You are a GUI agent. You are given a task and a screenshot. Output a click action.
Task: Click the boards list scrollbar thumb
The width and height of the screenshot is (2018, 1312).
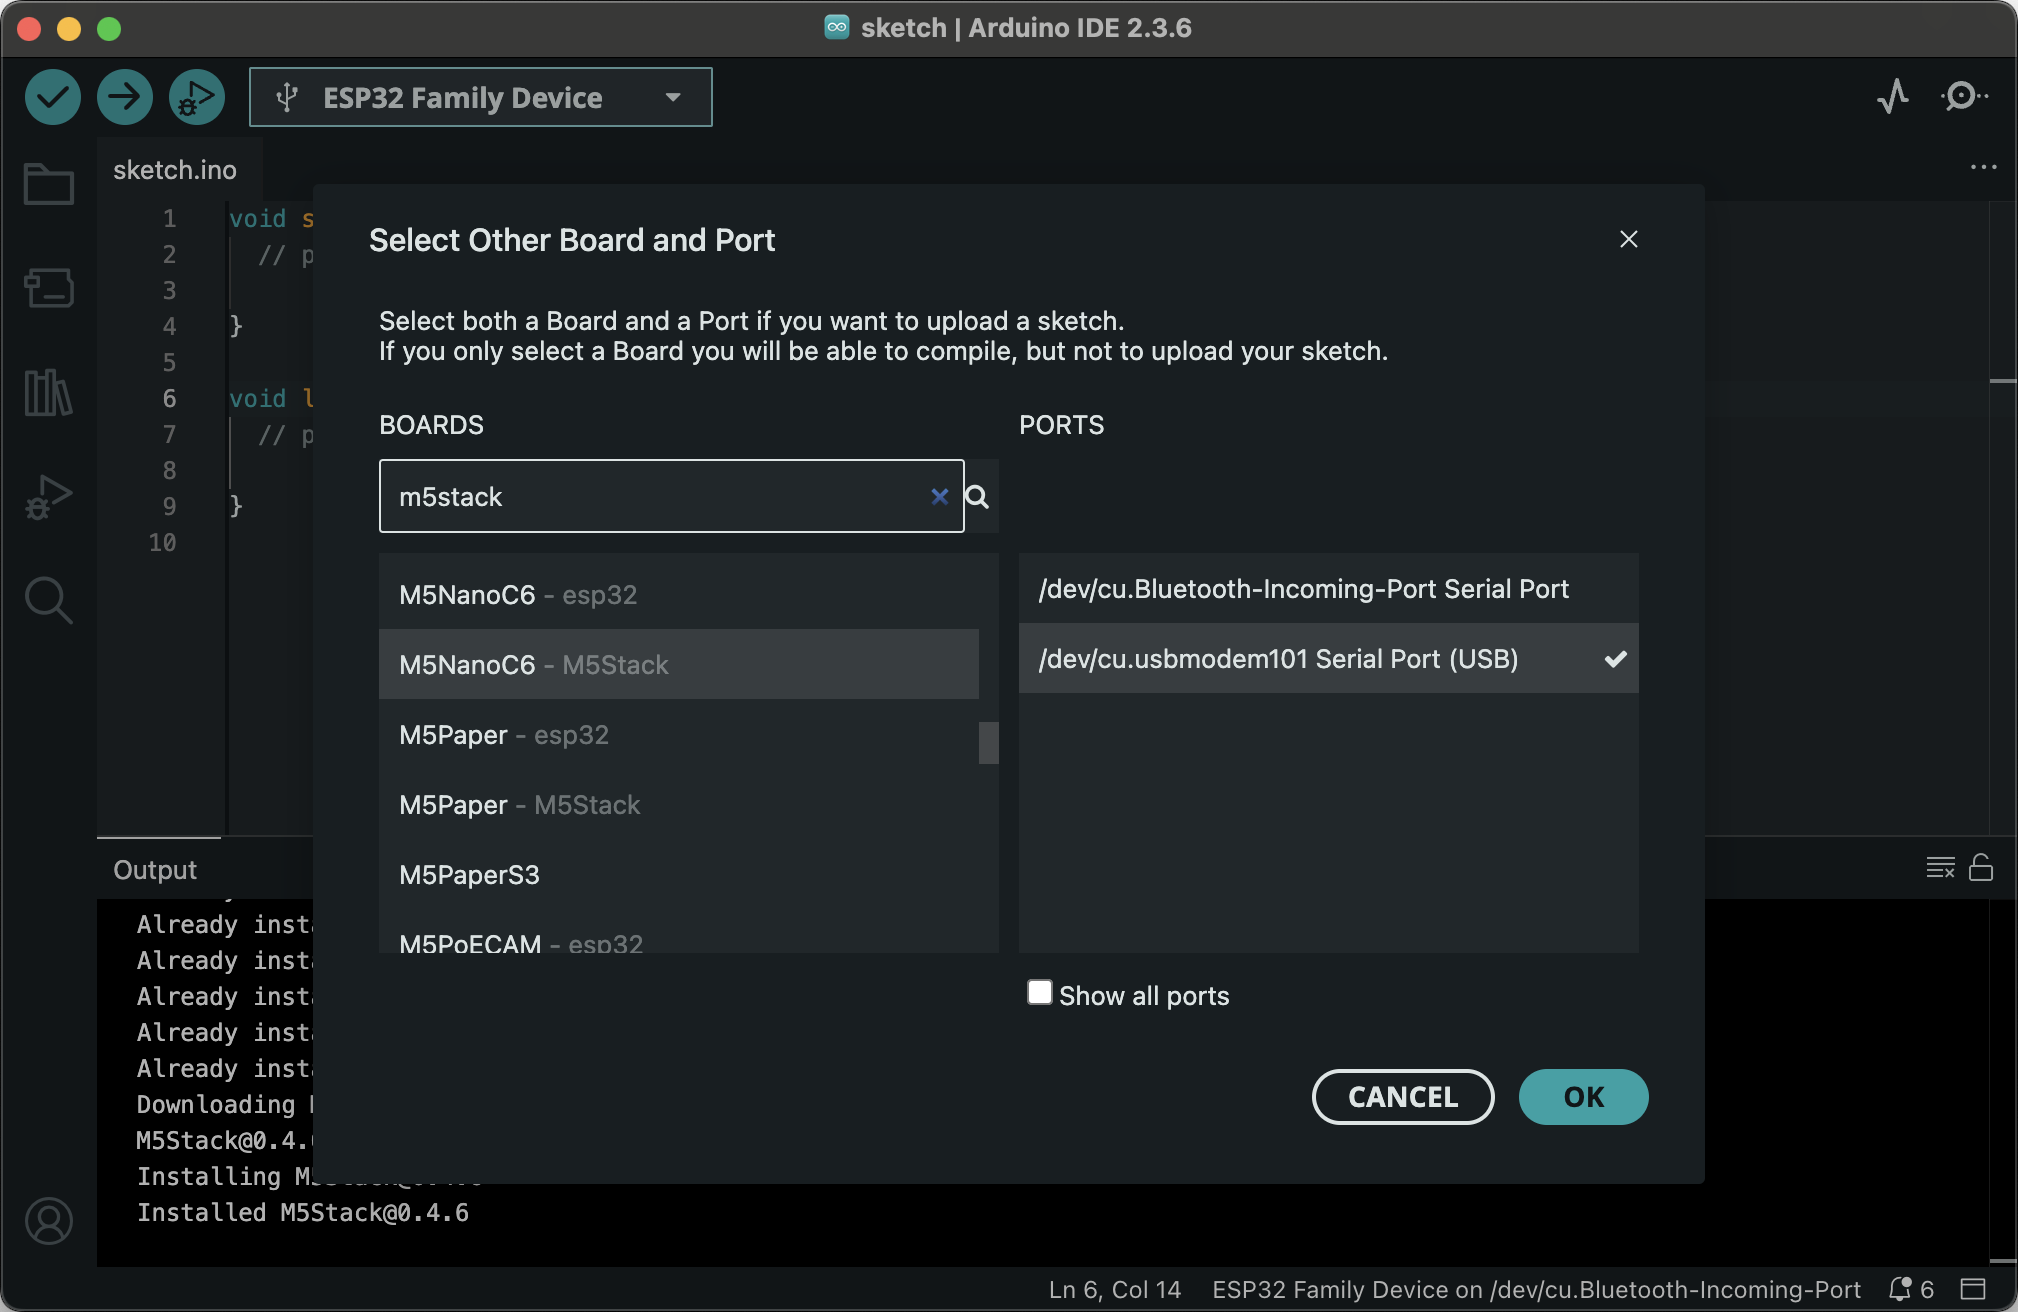(988, 743)
